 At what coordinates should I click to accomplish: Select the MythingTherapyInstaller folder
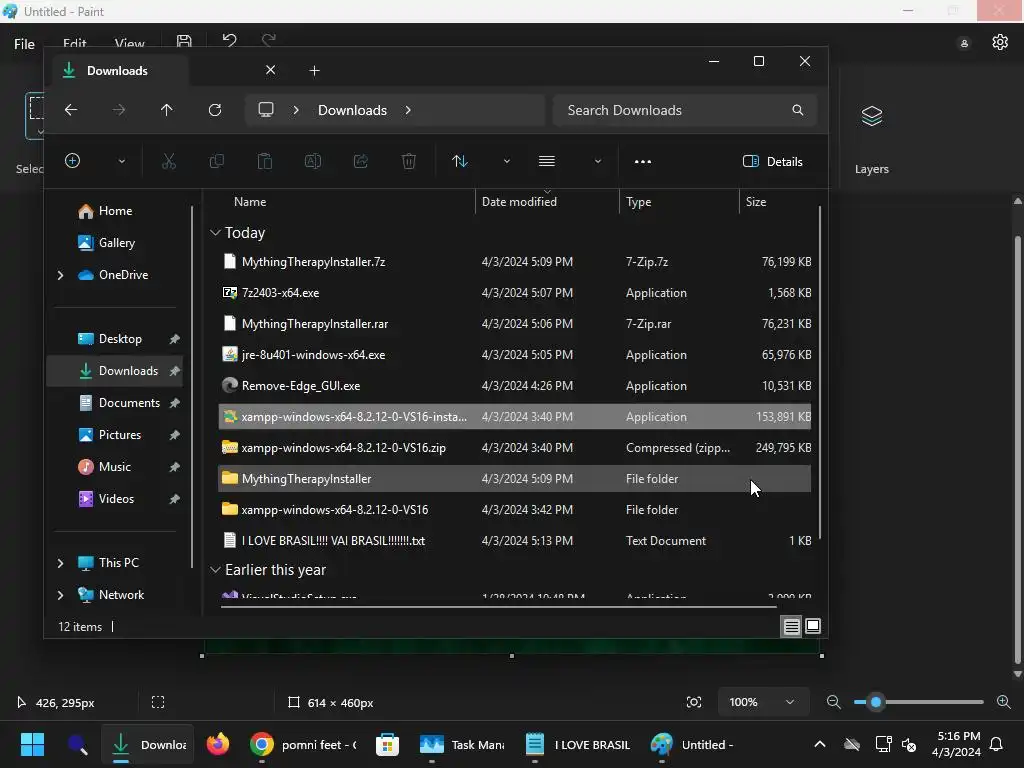[515, 479]
